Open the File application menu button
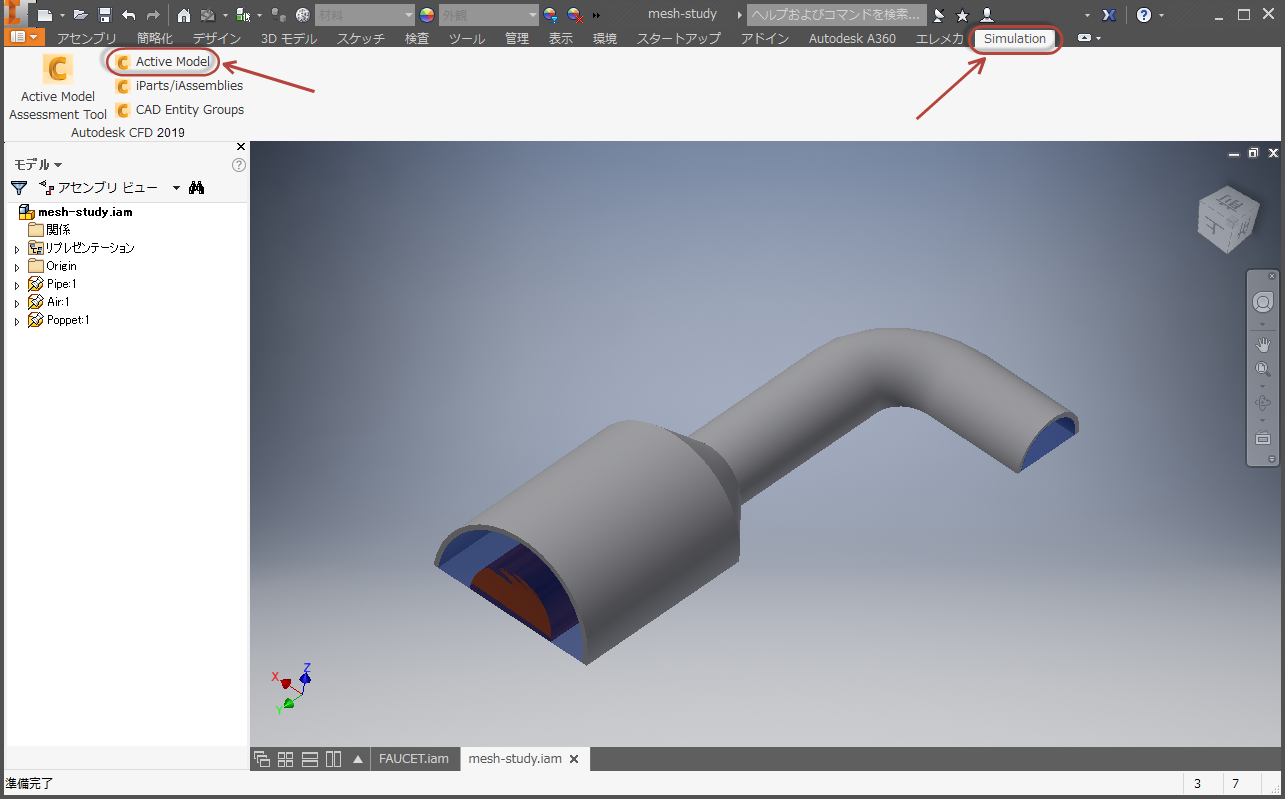 tap(25, 38)
